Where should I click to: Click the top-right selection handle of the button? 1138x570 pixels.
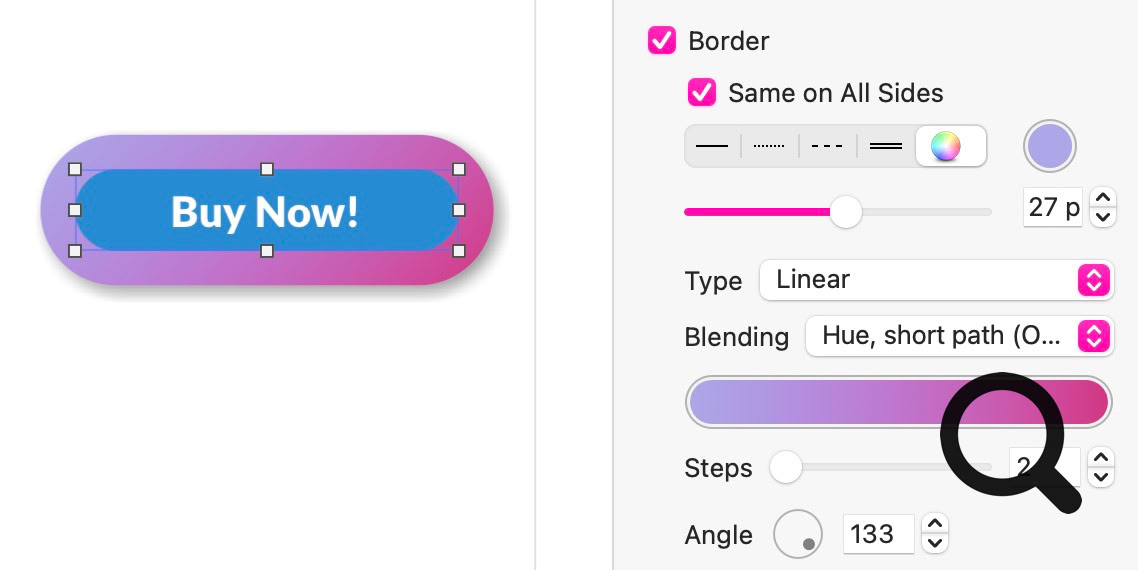click(459, 170)
